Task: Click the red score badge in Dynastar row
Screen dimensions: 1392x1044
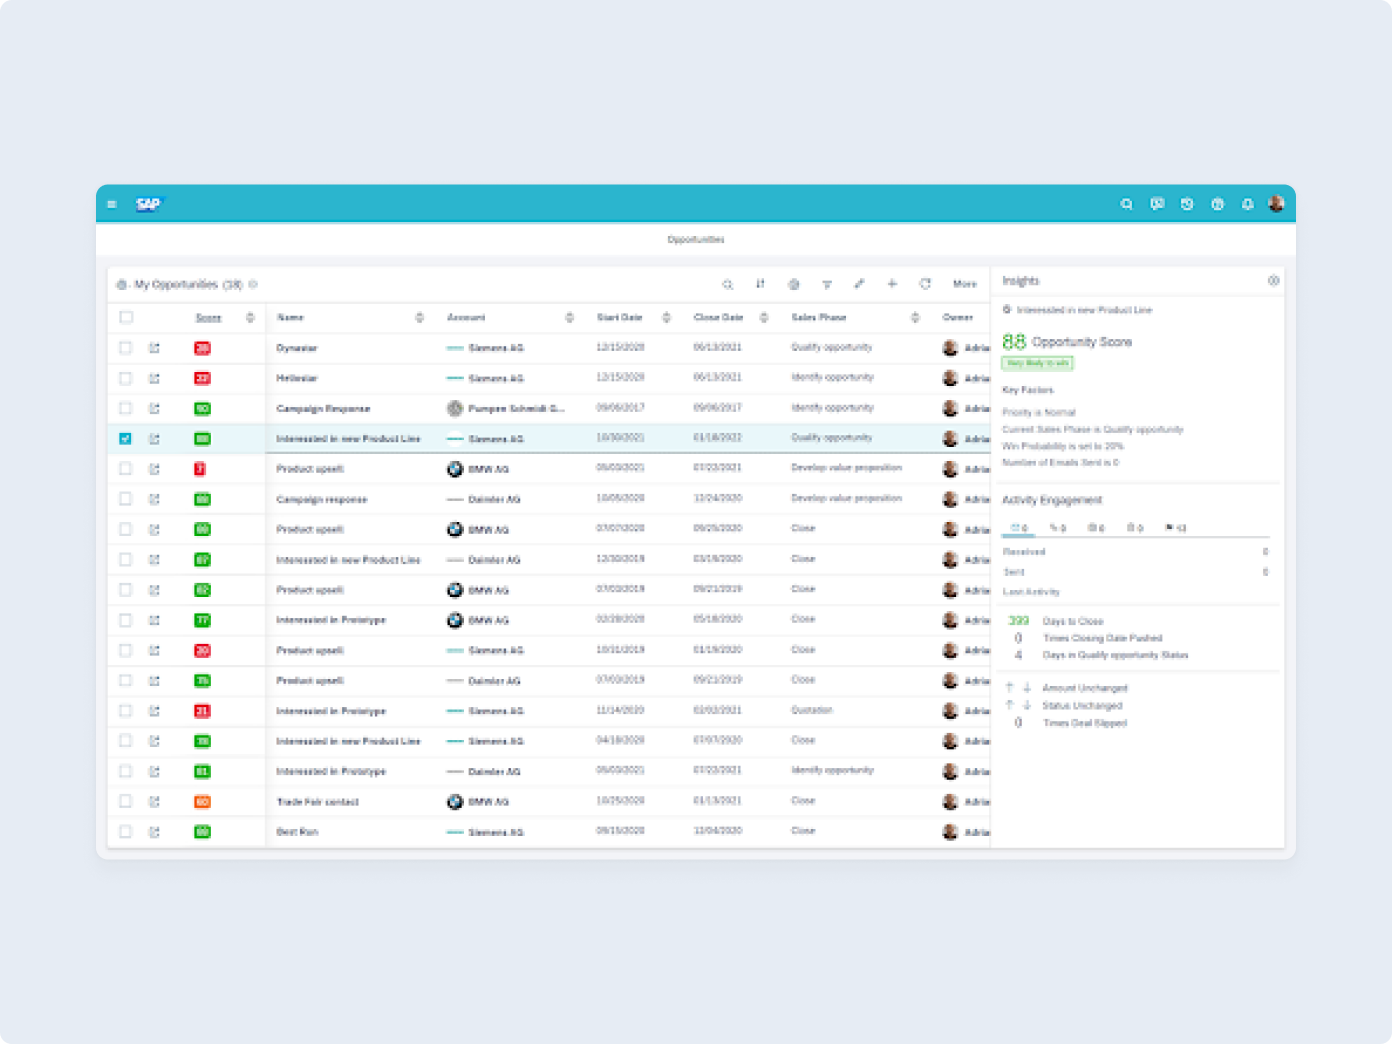Action: tap(202, 348)
